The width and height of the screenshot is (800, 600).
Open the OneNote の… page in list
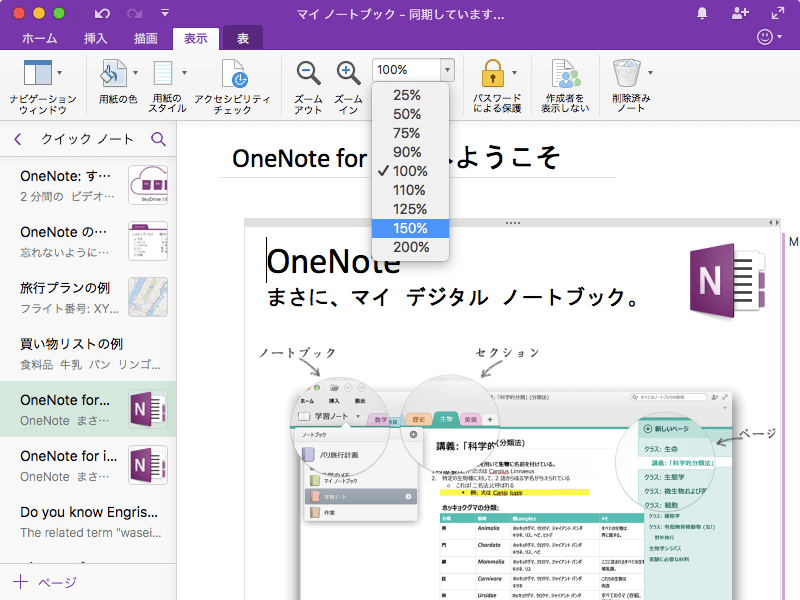(88, 241)
